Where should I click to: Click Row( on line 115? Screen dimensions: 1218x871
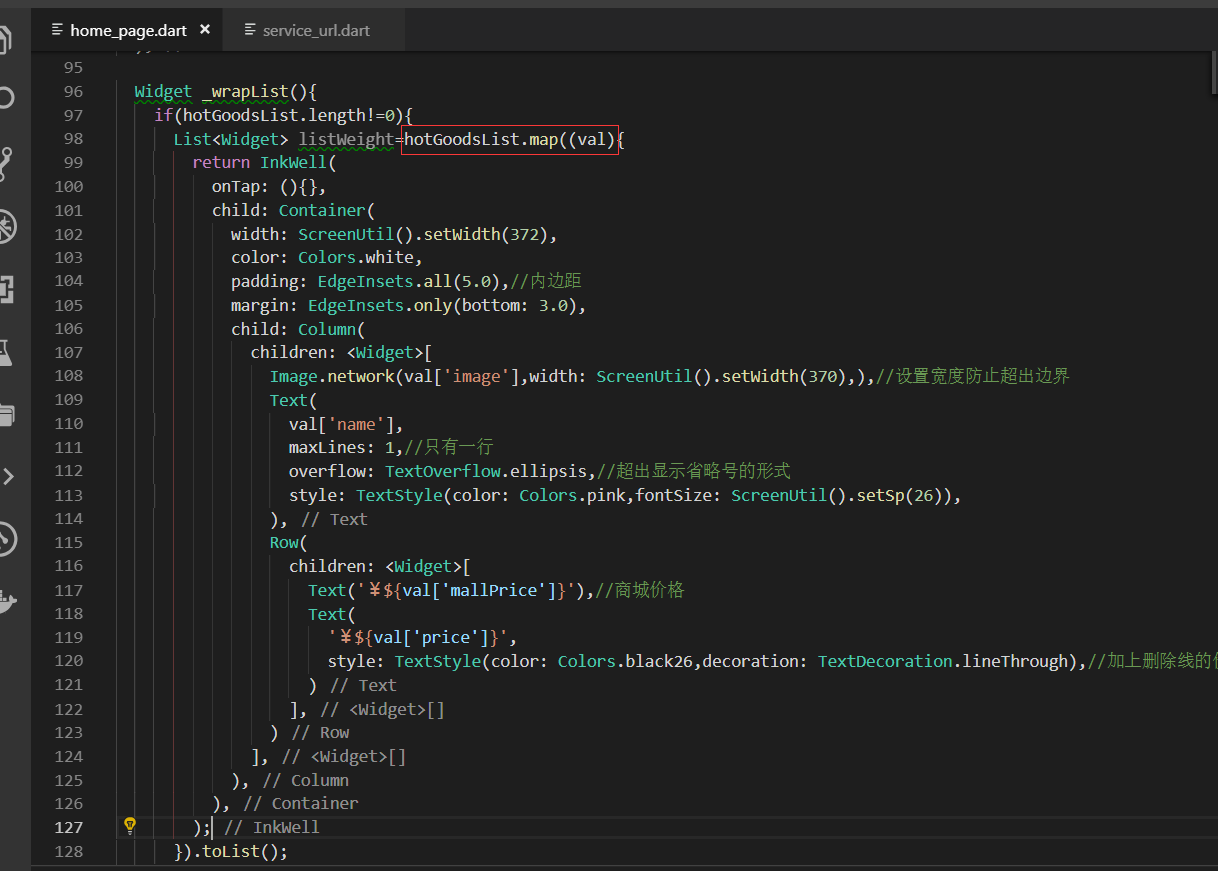(x=289, y=542)
